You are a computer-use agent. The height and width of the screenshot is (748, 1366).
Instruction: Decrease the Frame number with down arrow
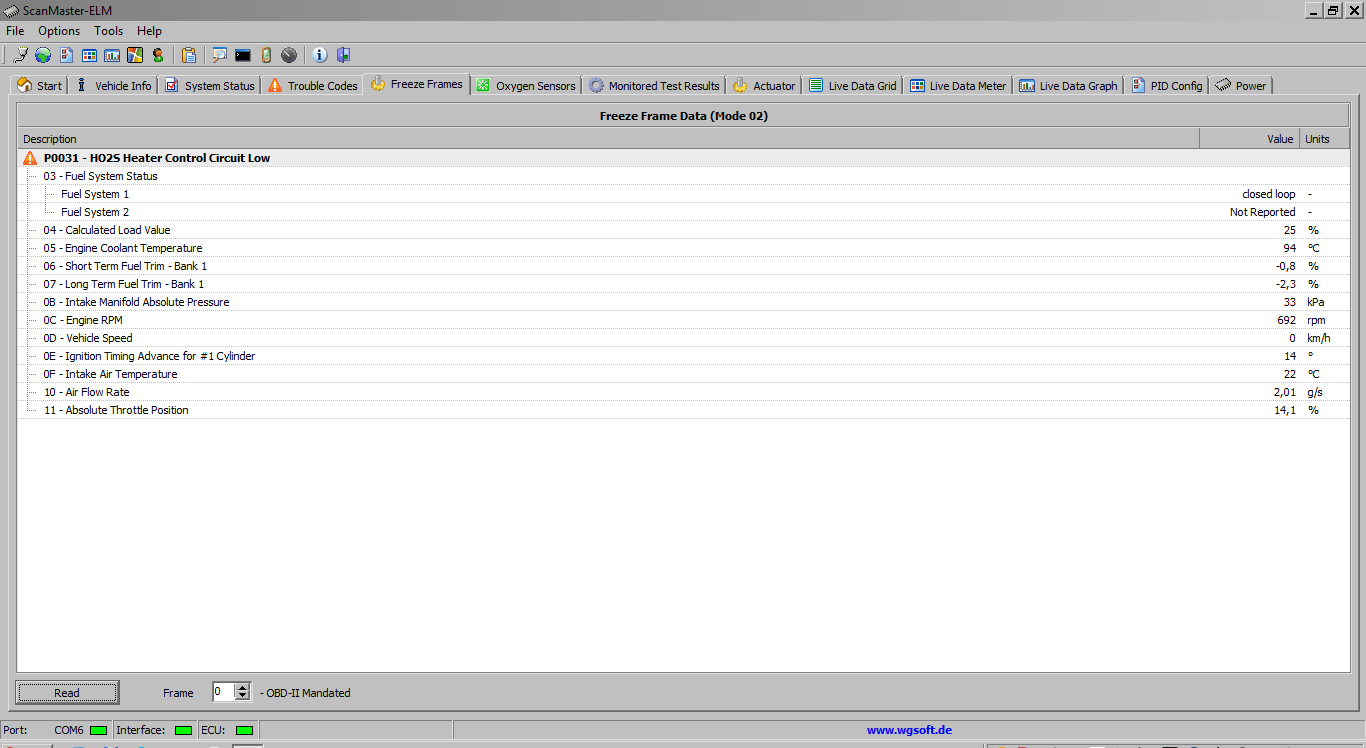pyautogui.click(x=242, y=696)
